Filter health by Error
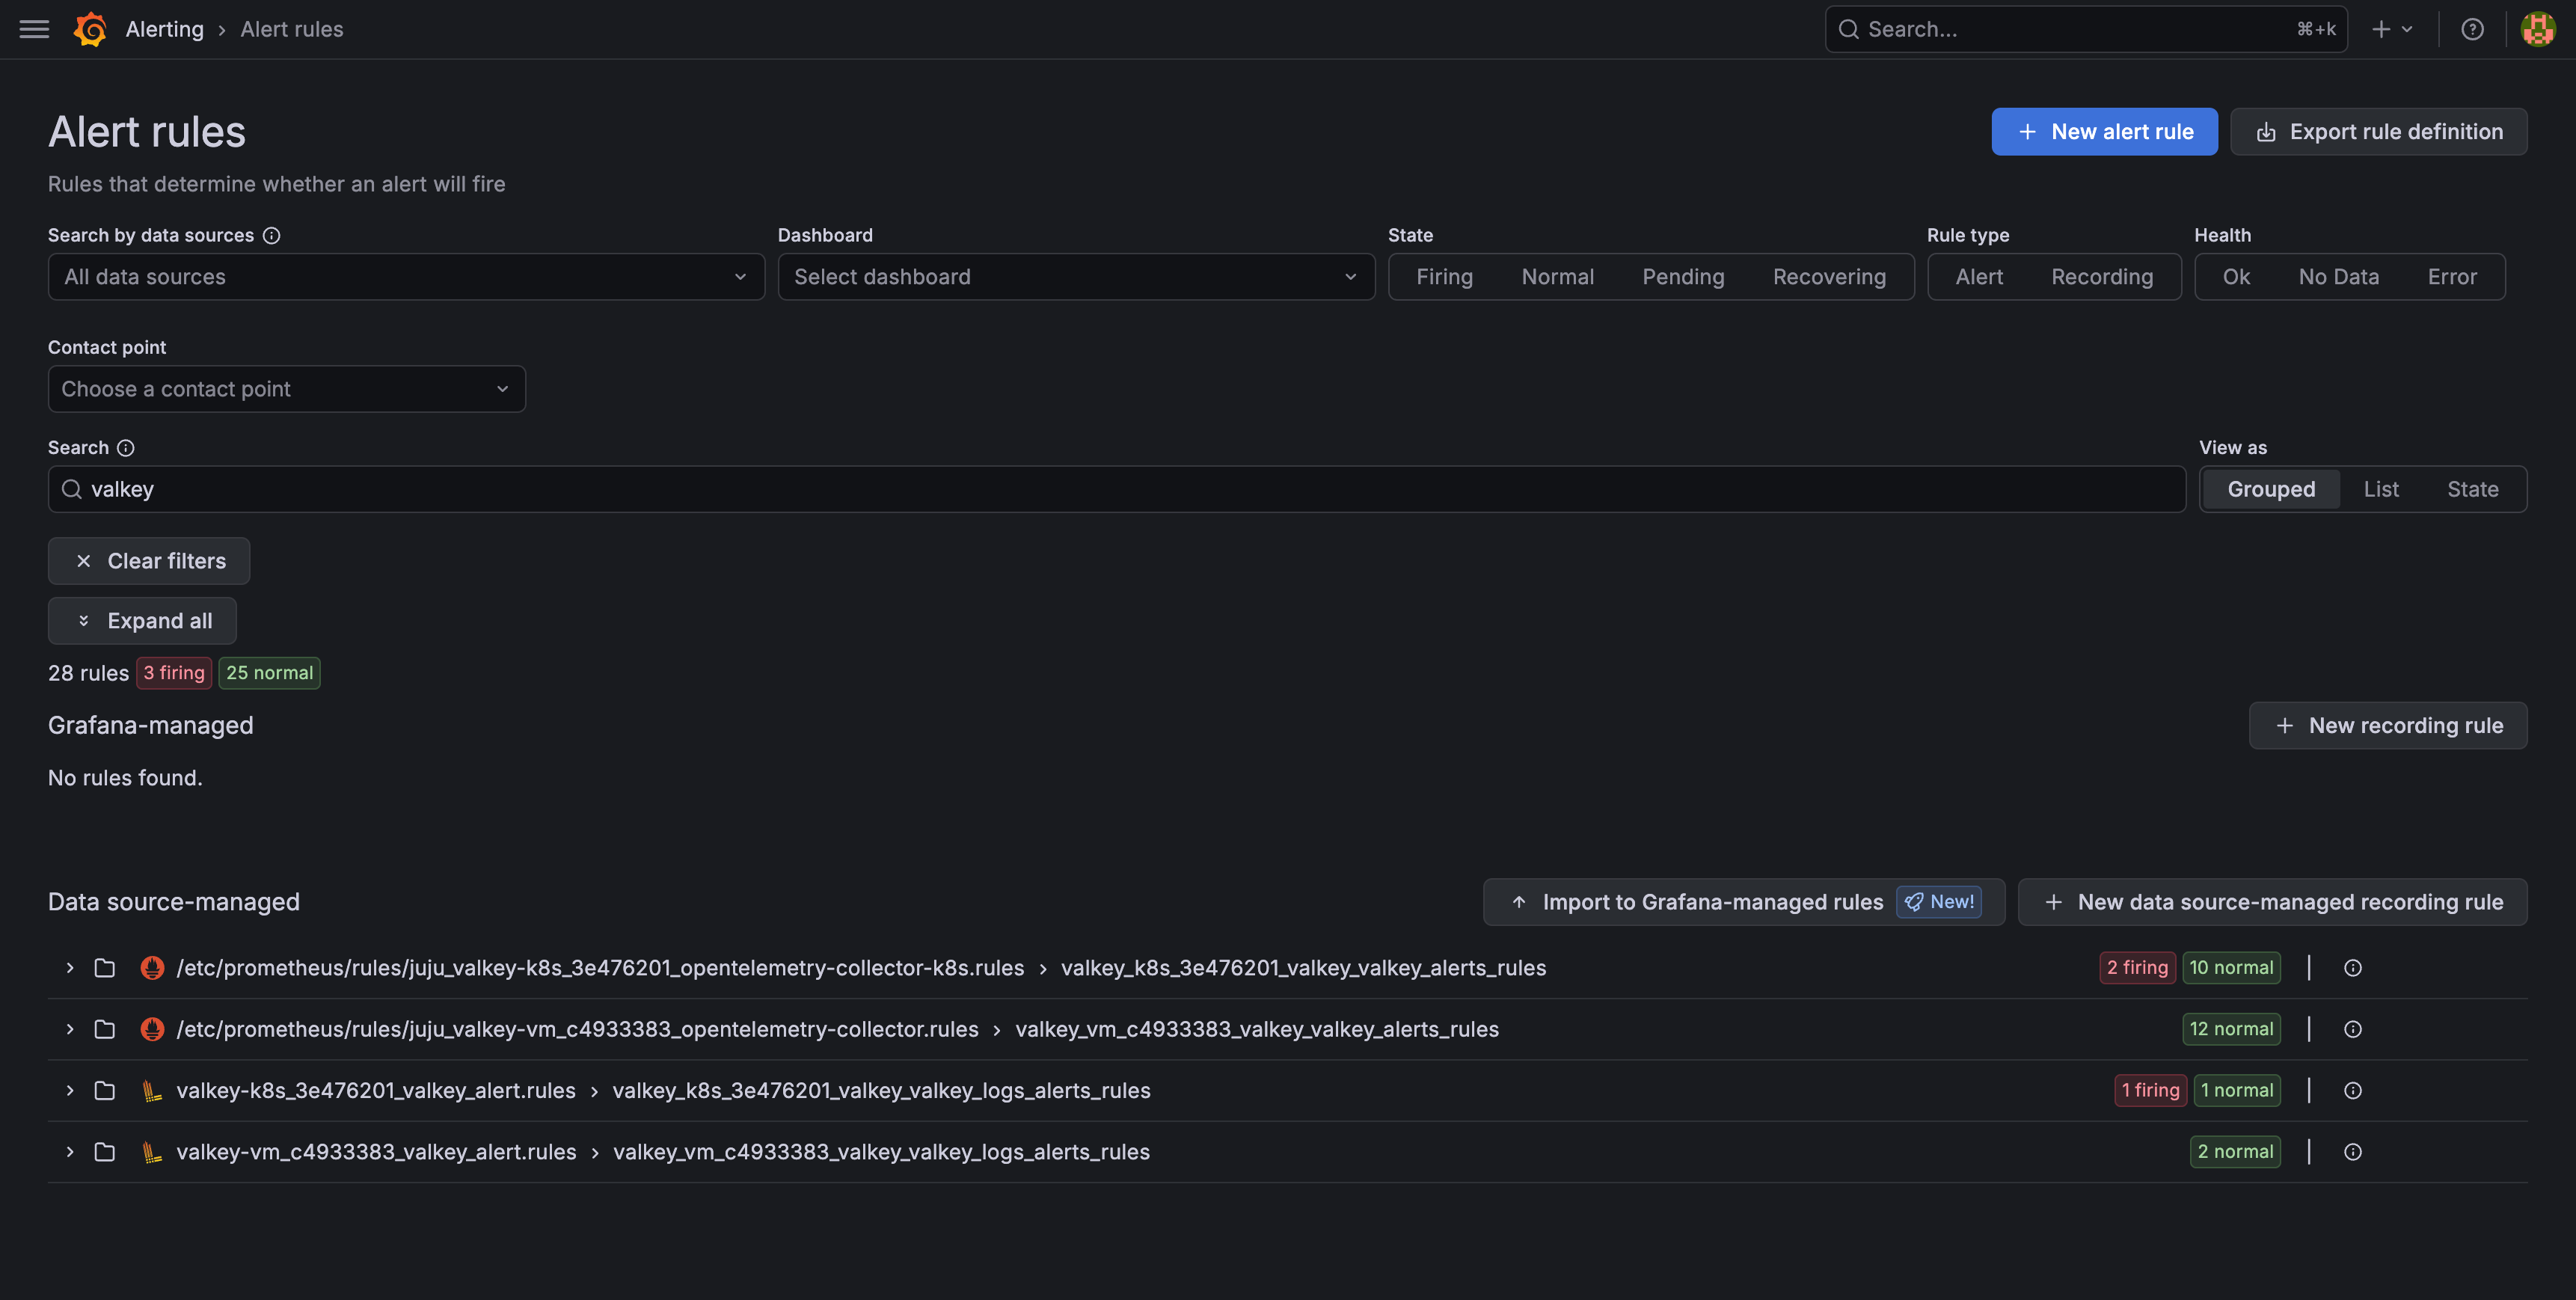Viewport: 2576px width, 1300px height. pos(2452,277)
